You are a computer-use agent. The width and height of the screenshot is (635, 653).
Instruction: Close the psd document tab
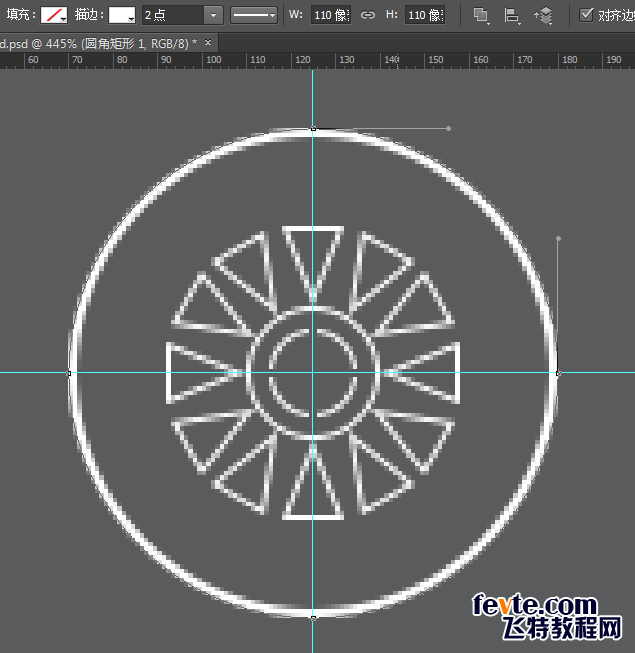[208, 42]
